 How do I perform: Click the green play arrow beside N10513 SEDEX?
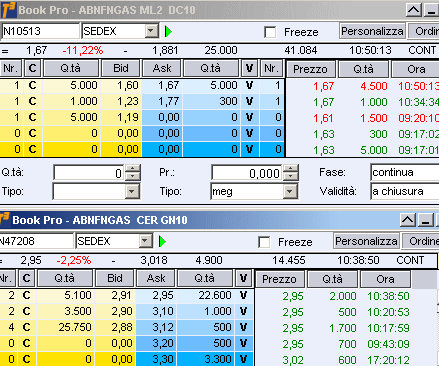point(168,31)
